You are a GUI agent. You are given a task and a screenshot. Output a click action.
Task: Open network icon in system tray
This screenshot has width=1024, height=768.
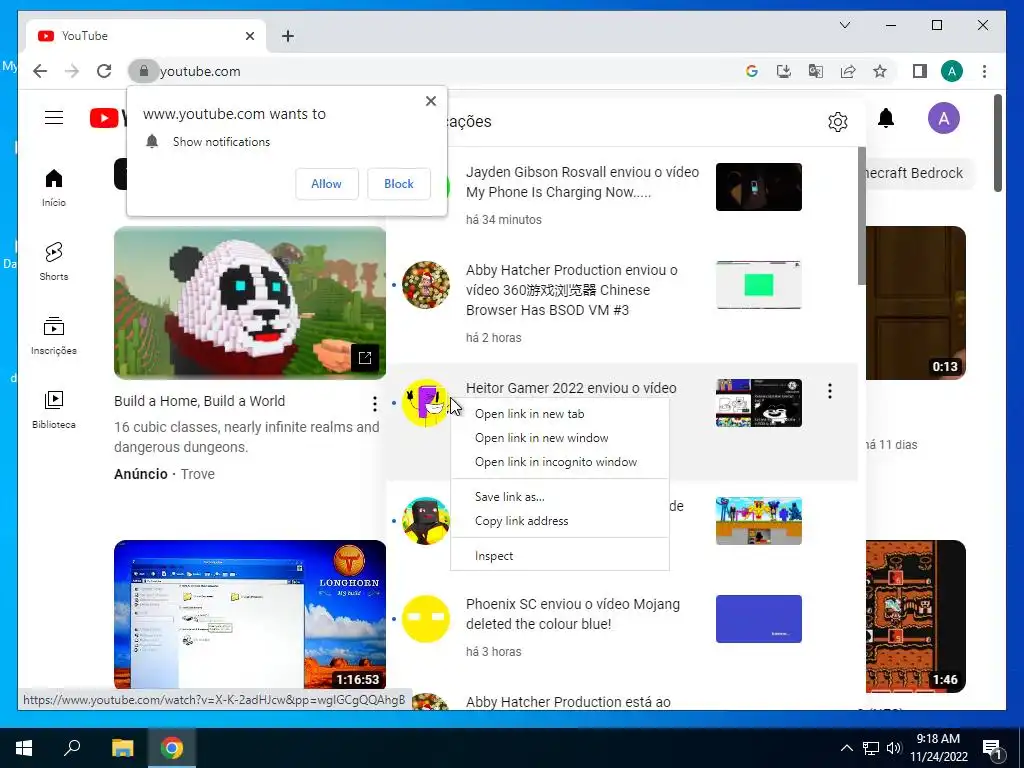click(871, 748)
